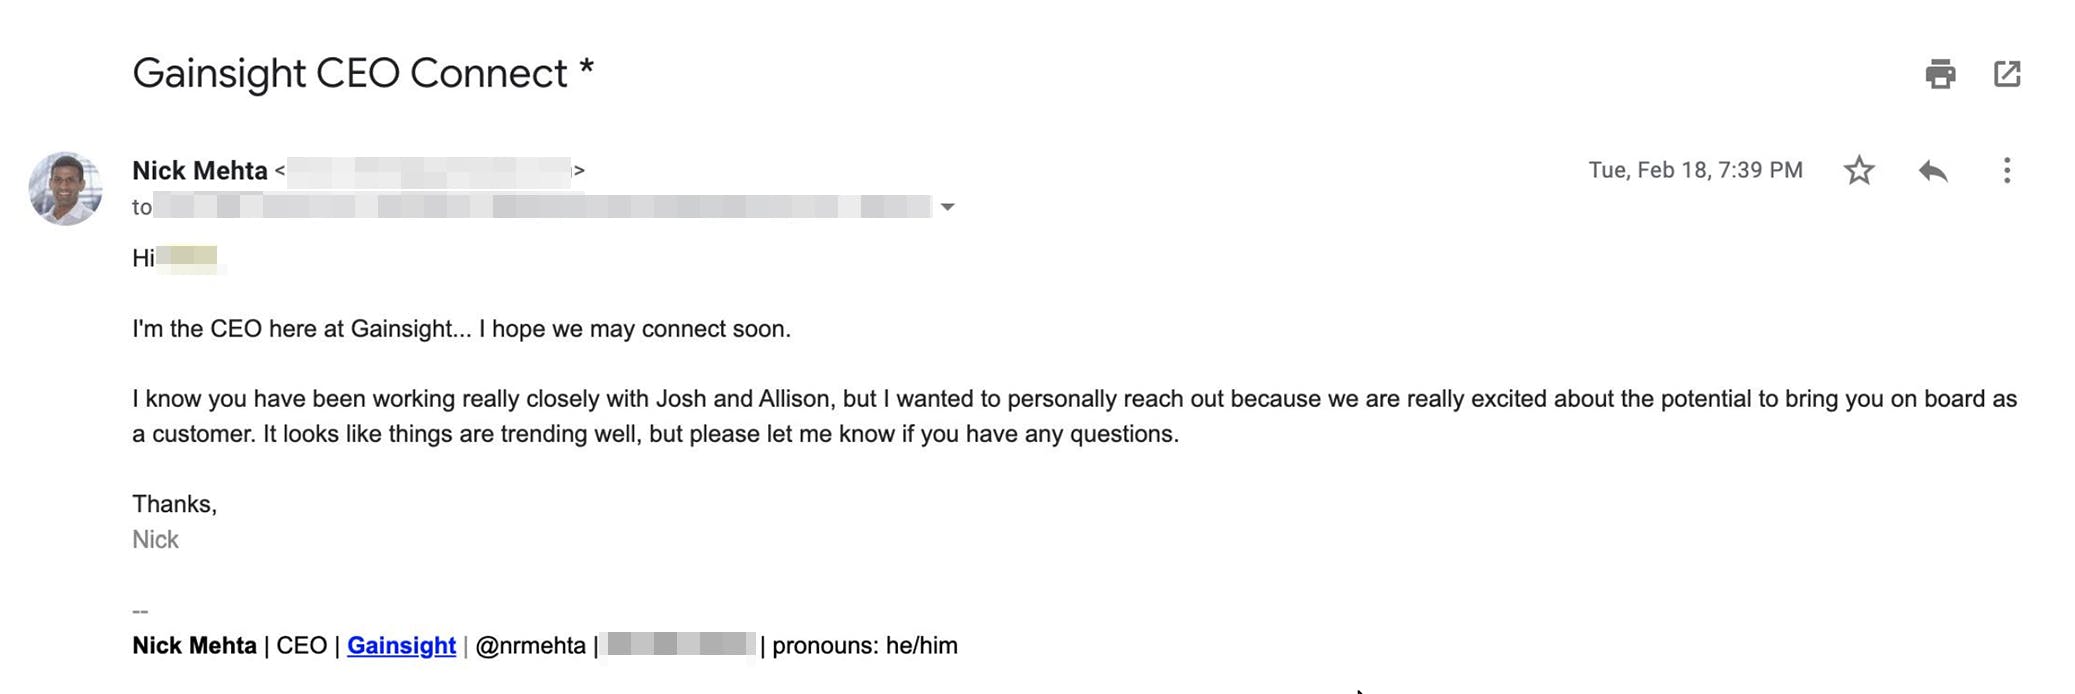Open the Gainsight link in the signature
2075x694 pixels.
coord(401,645)
